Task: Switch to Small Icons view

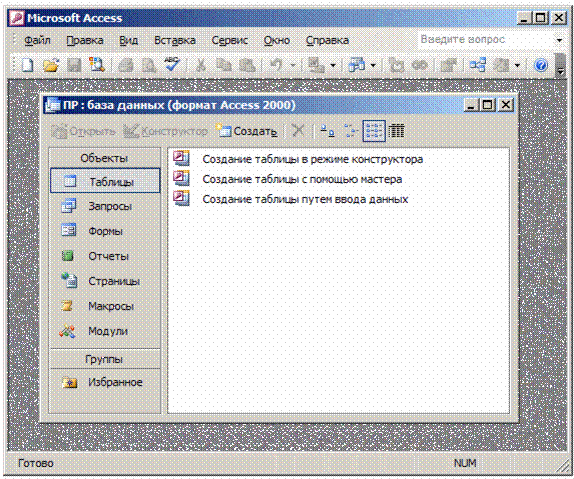Action: [x=351, y=131]
